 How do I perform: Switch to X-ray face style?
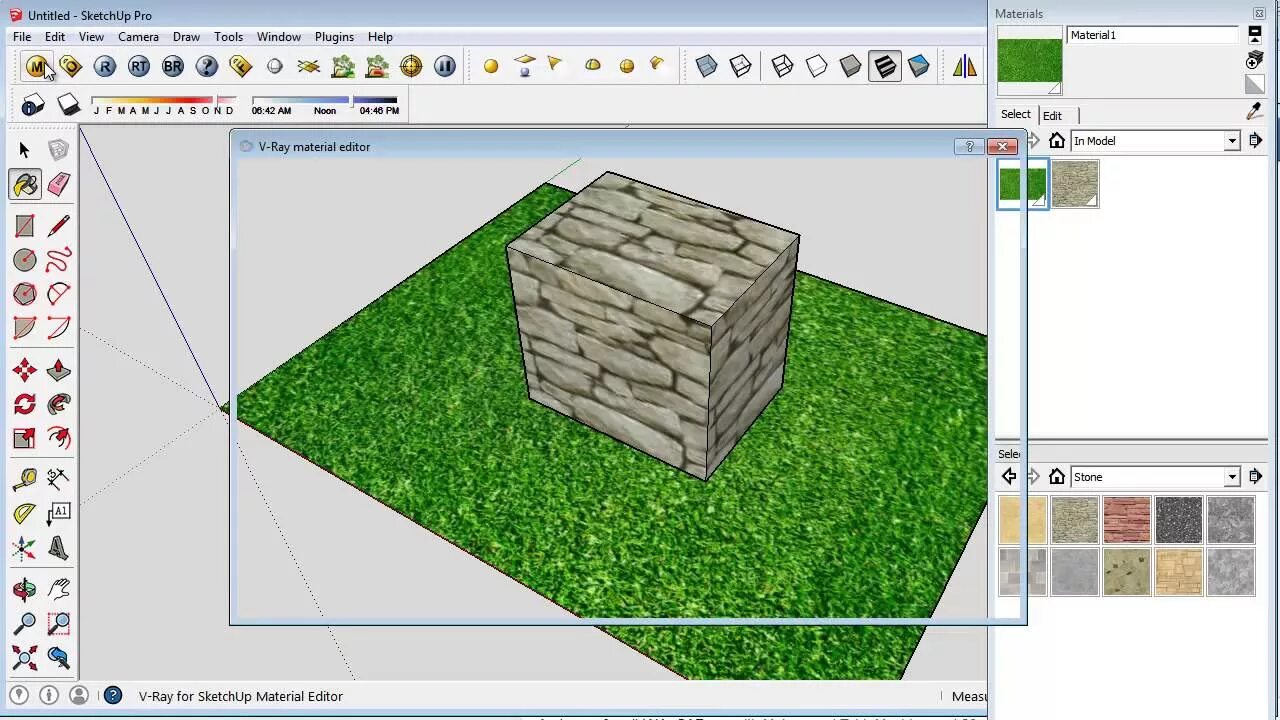(707, 67)
